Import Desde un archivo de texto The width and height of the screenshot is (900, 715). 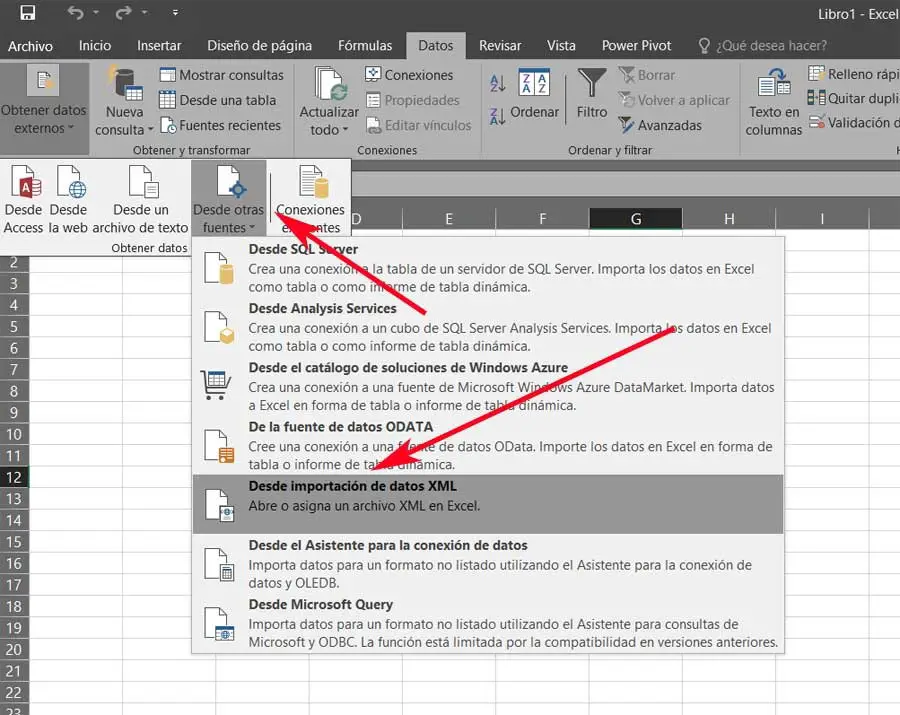141,200
